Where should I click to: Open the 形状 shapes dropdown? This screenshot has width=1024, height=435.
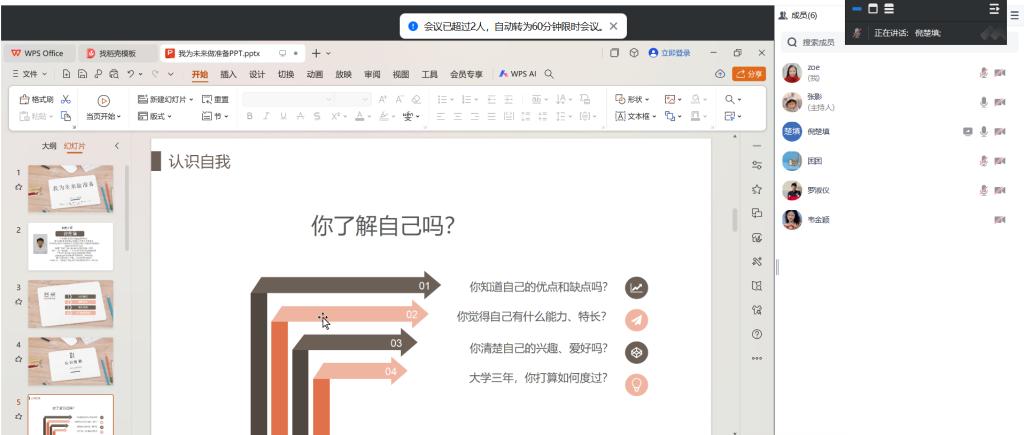point(632,99)
